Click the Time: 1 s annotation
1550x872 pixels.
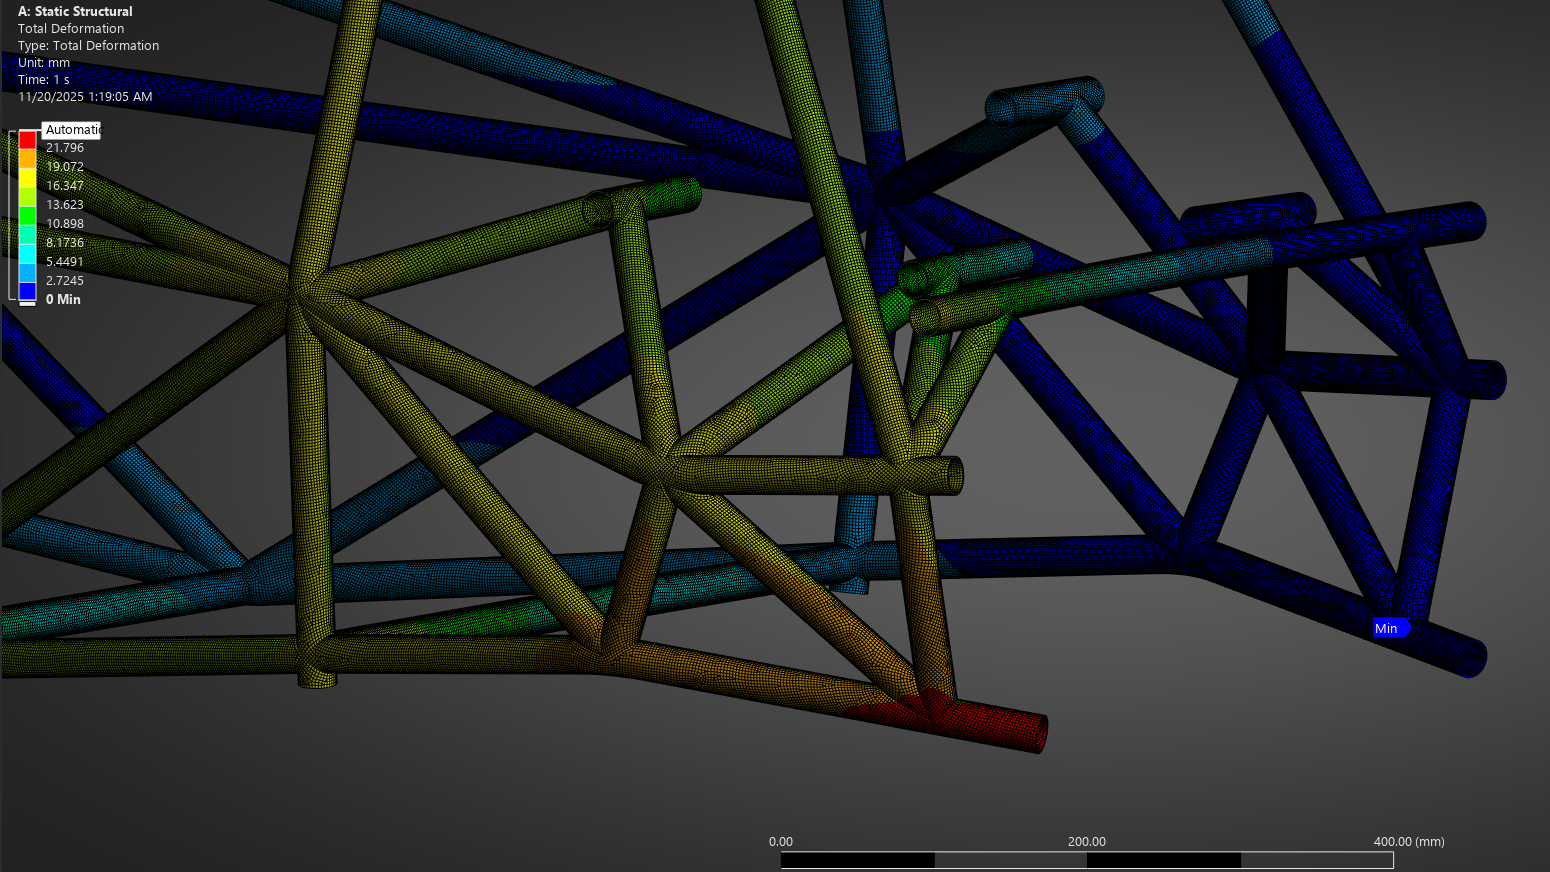point(43,79)
